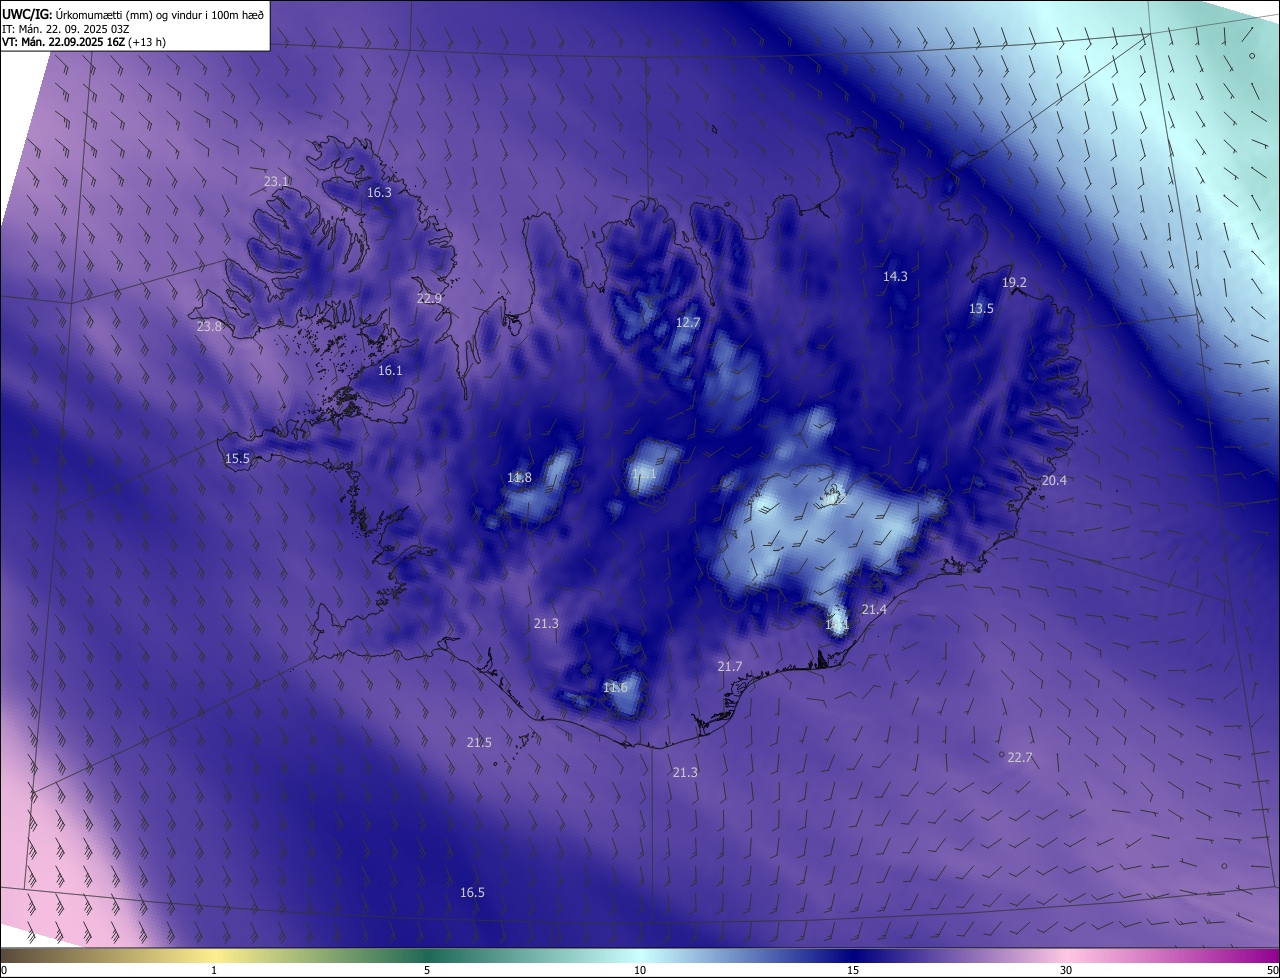Viewport: 1280px width, 978px height.
Task: Click the '50' label on the color scale
Action: click(1272, 970)
